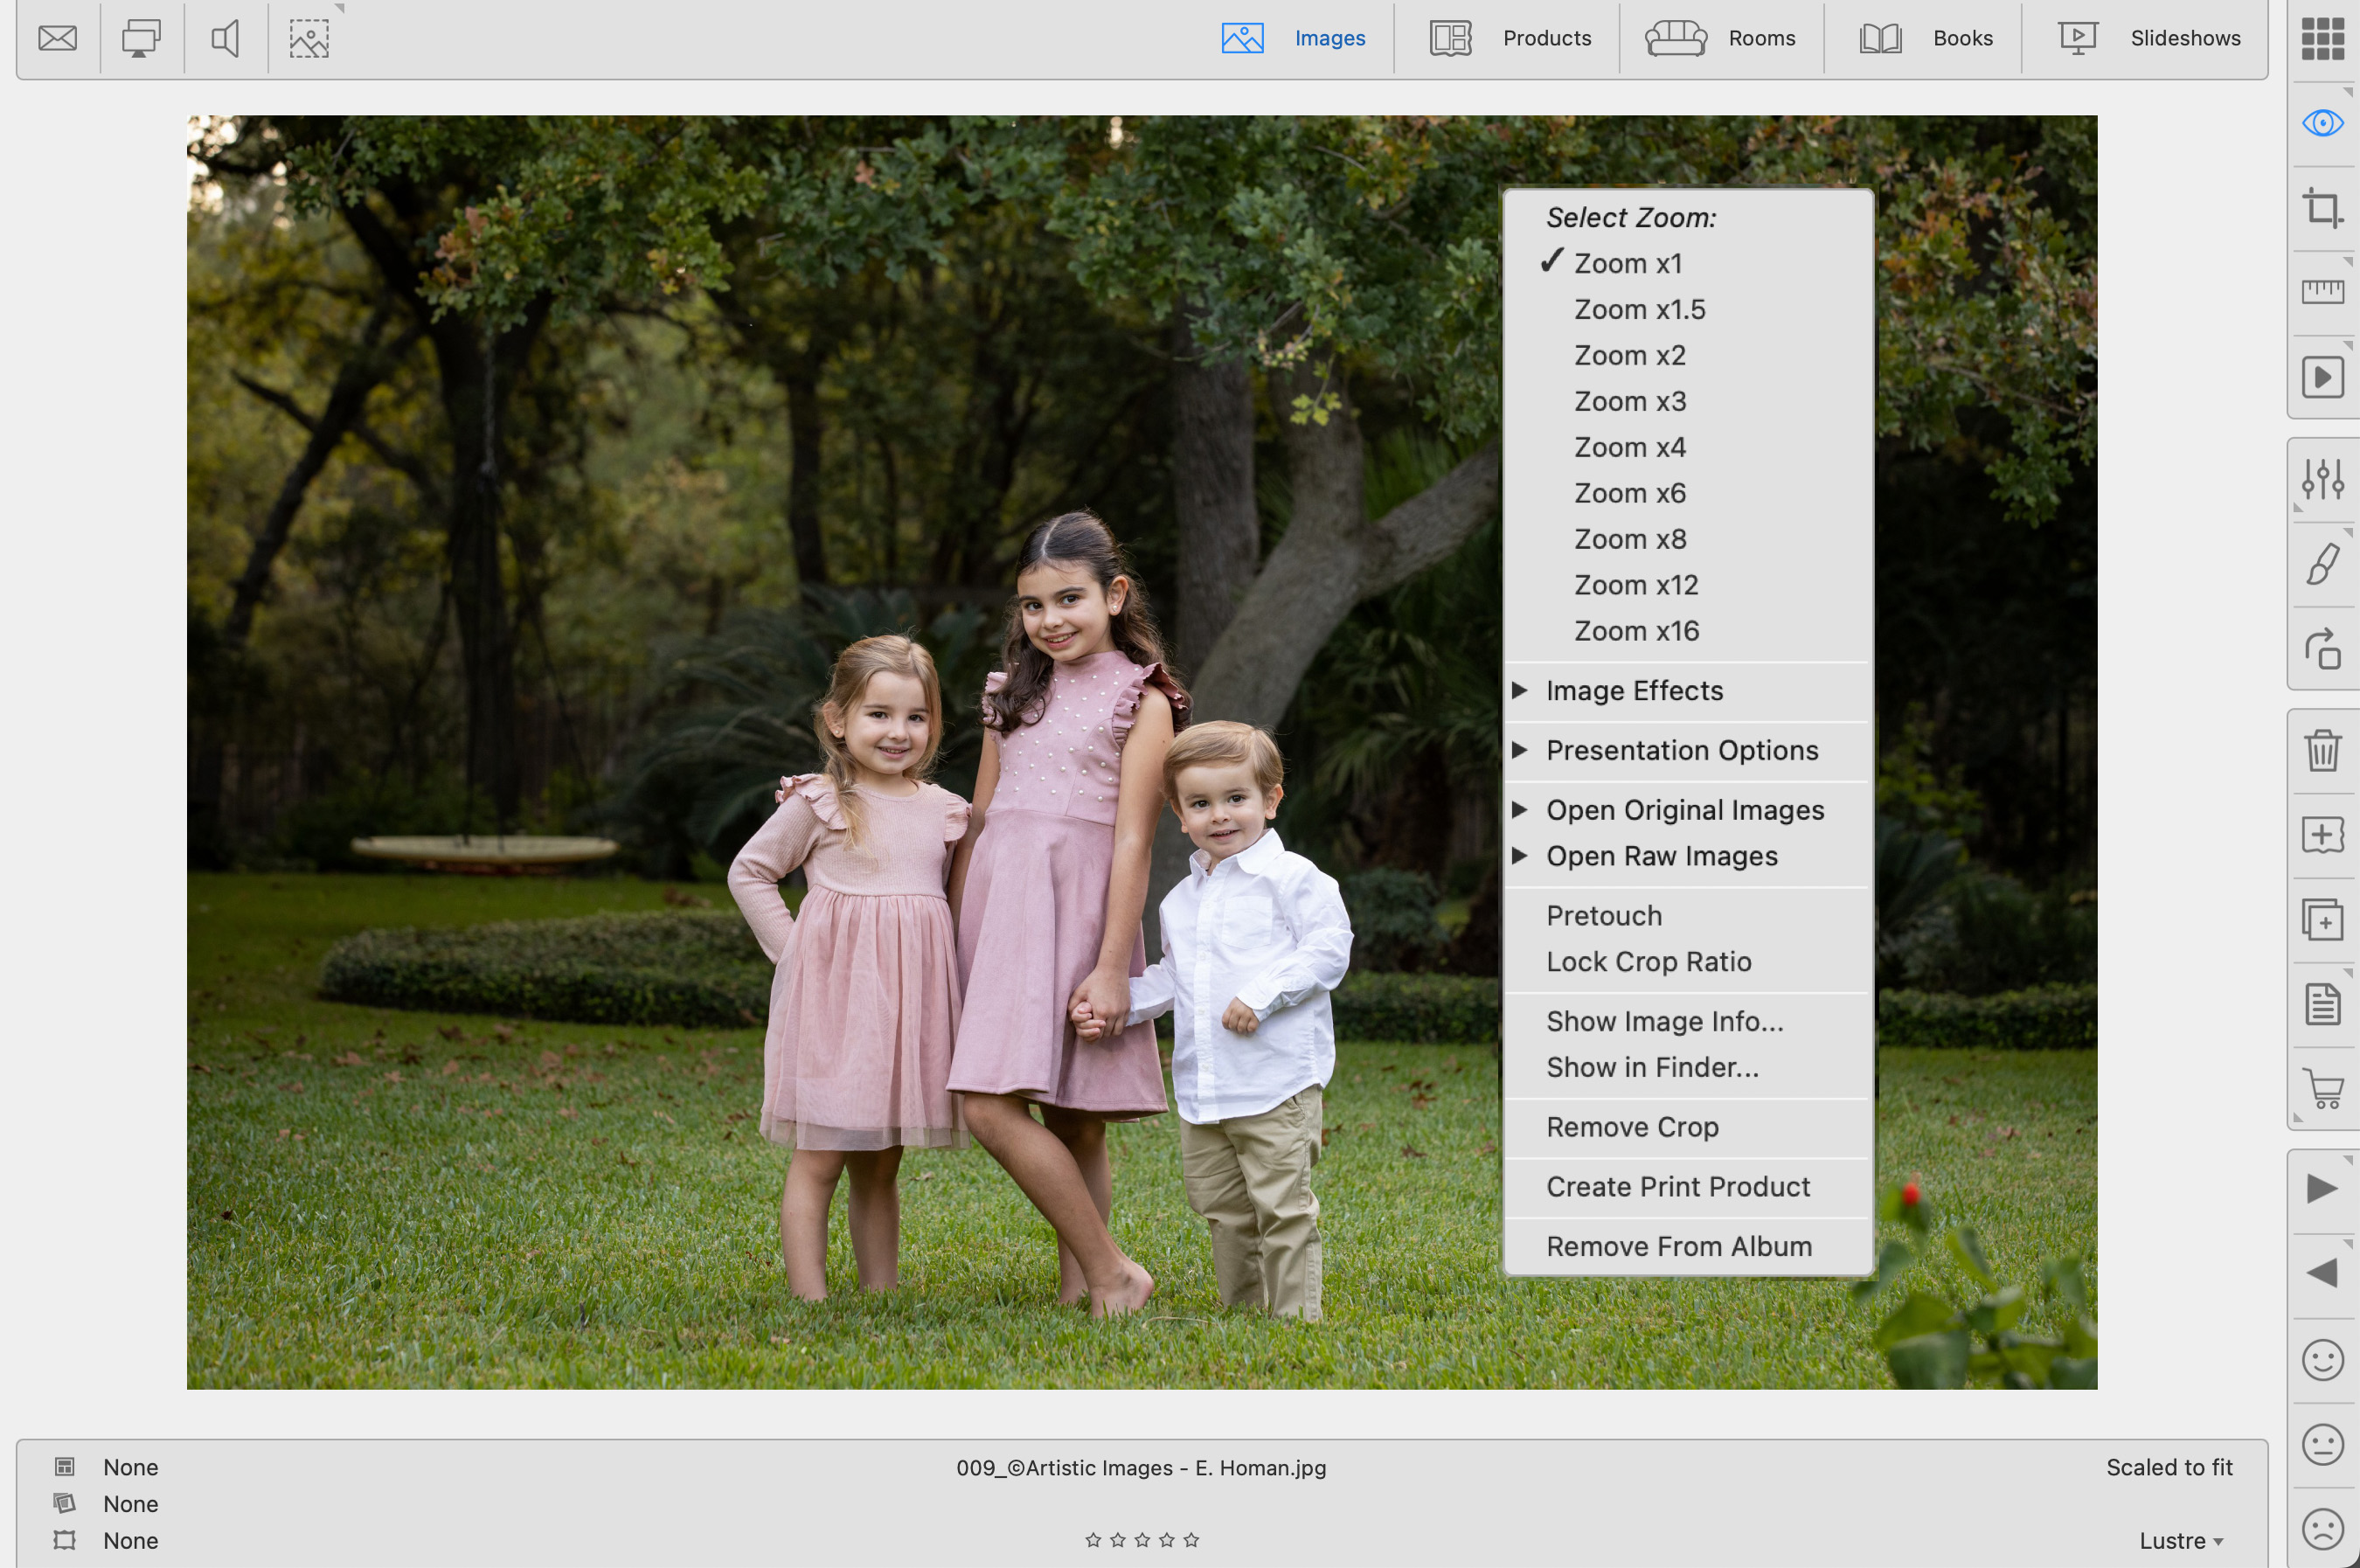2360x1568 pixels.
Task: Select the retouch brush icon
Action: pos(2322,564)
